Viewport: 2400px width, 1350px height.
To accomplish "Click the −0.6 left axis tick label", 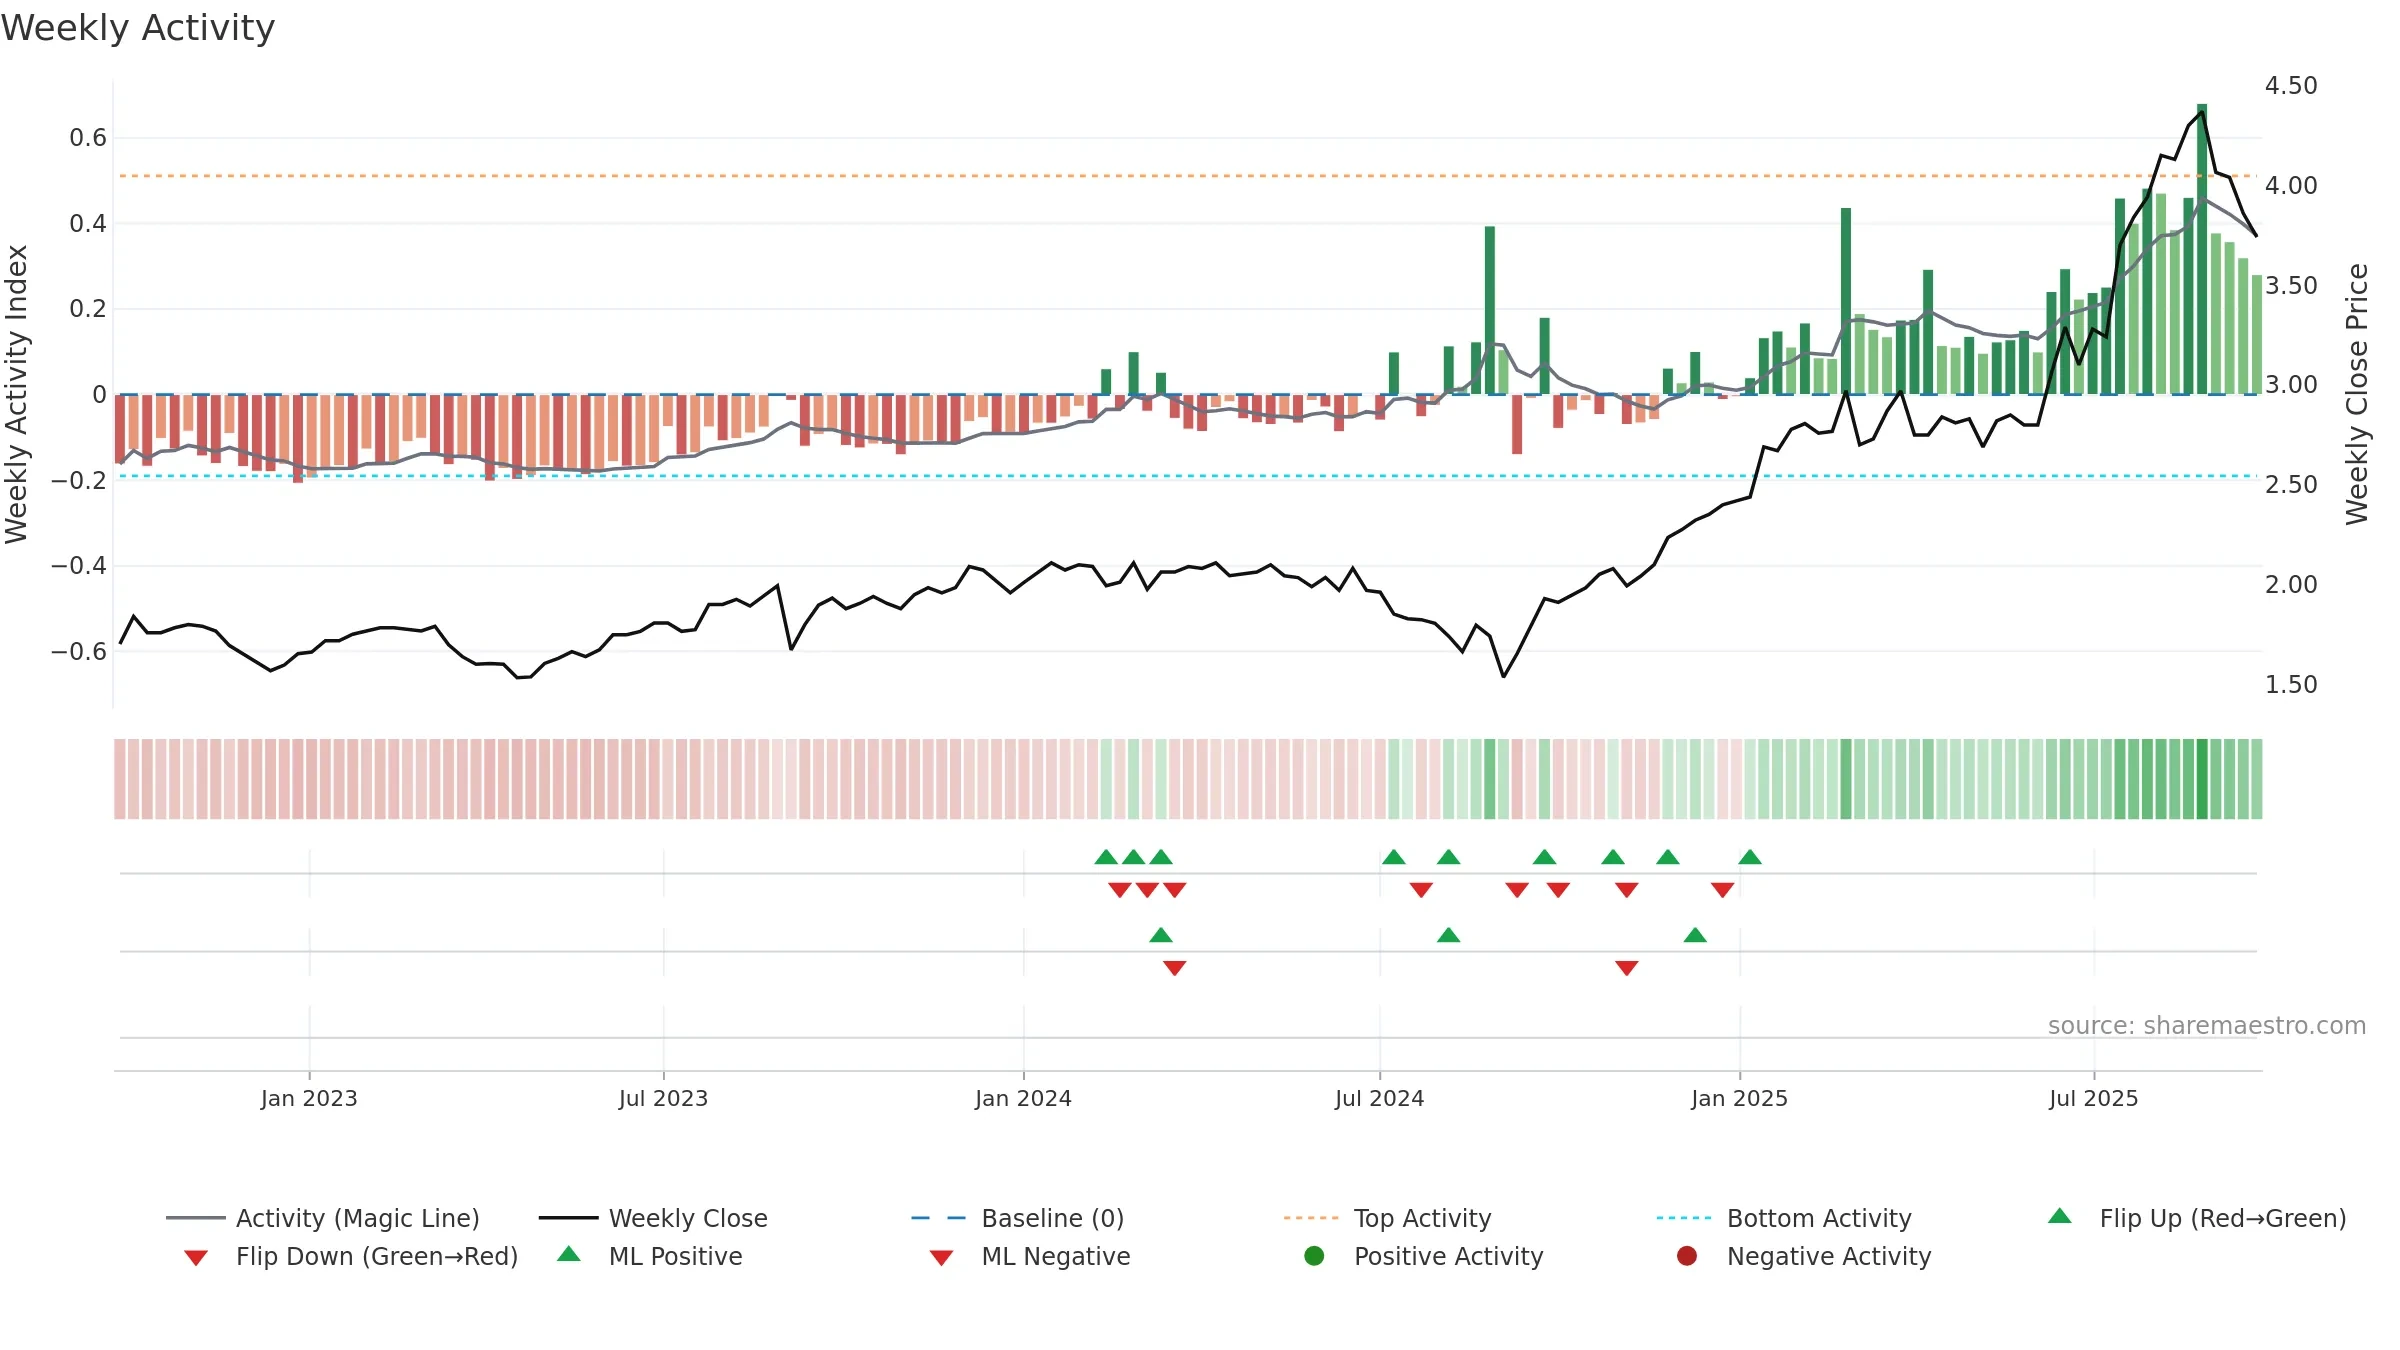I will [x=79, y=651].
